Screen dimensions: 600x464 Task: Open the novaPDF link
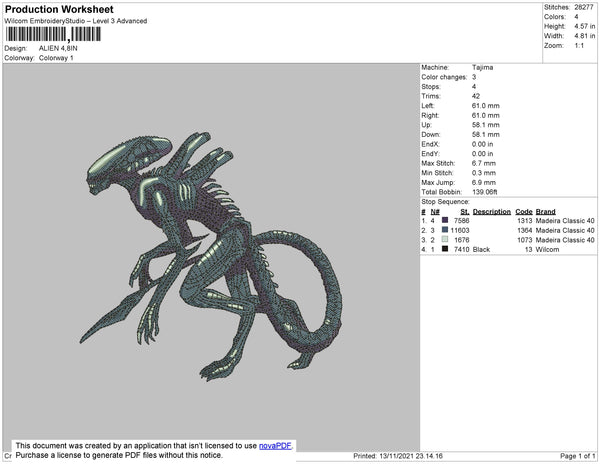click(x=275, y=446)
